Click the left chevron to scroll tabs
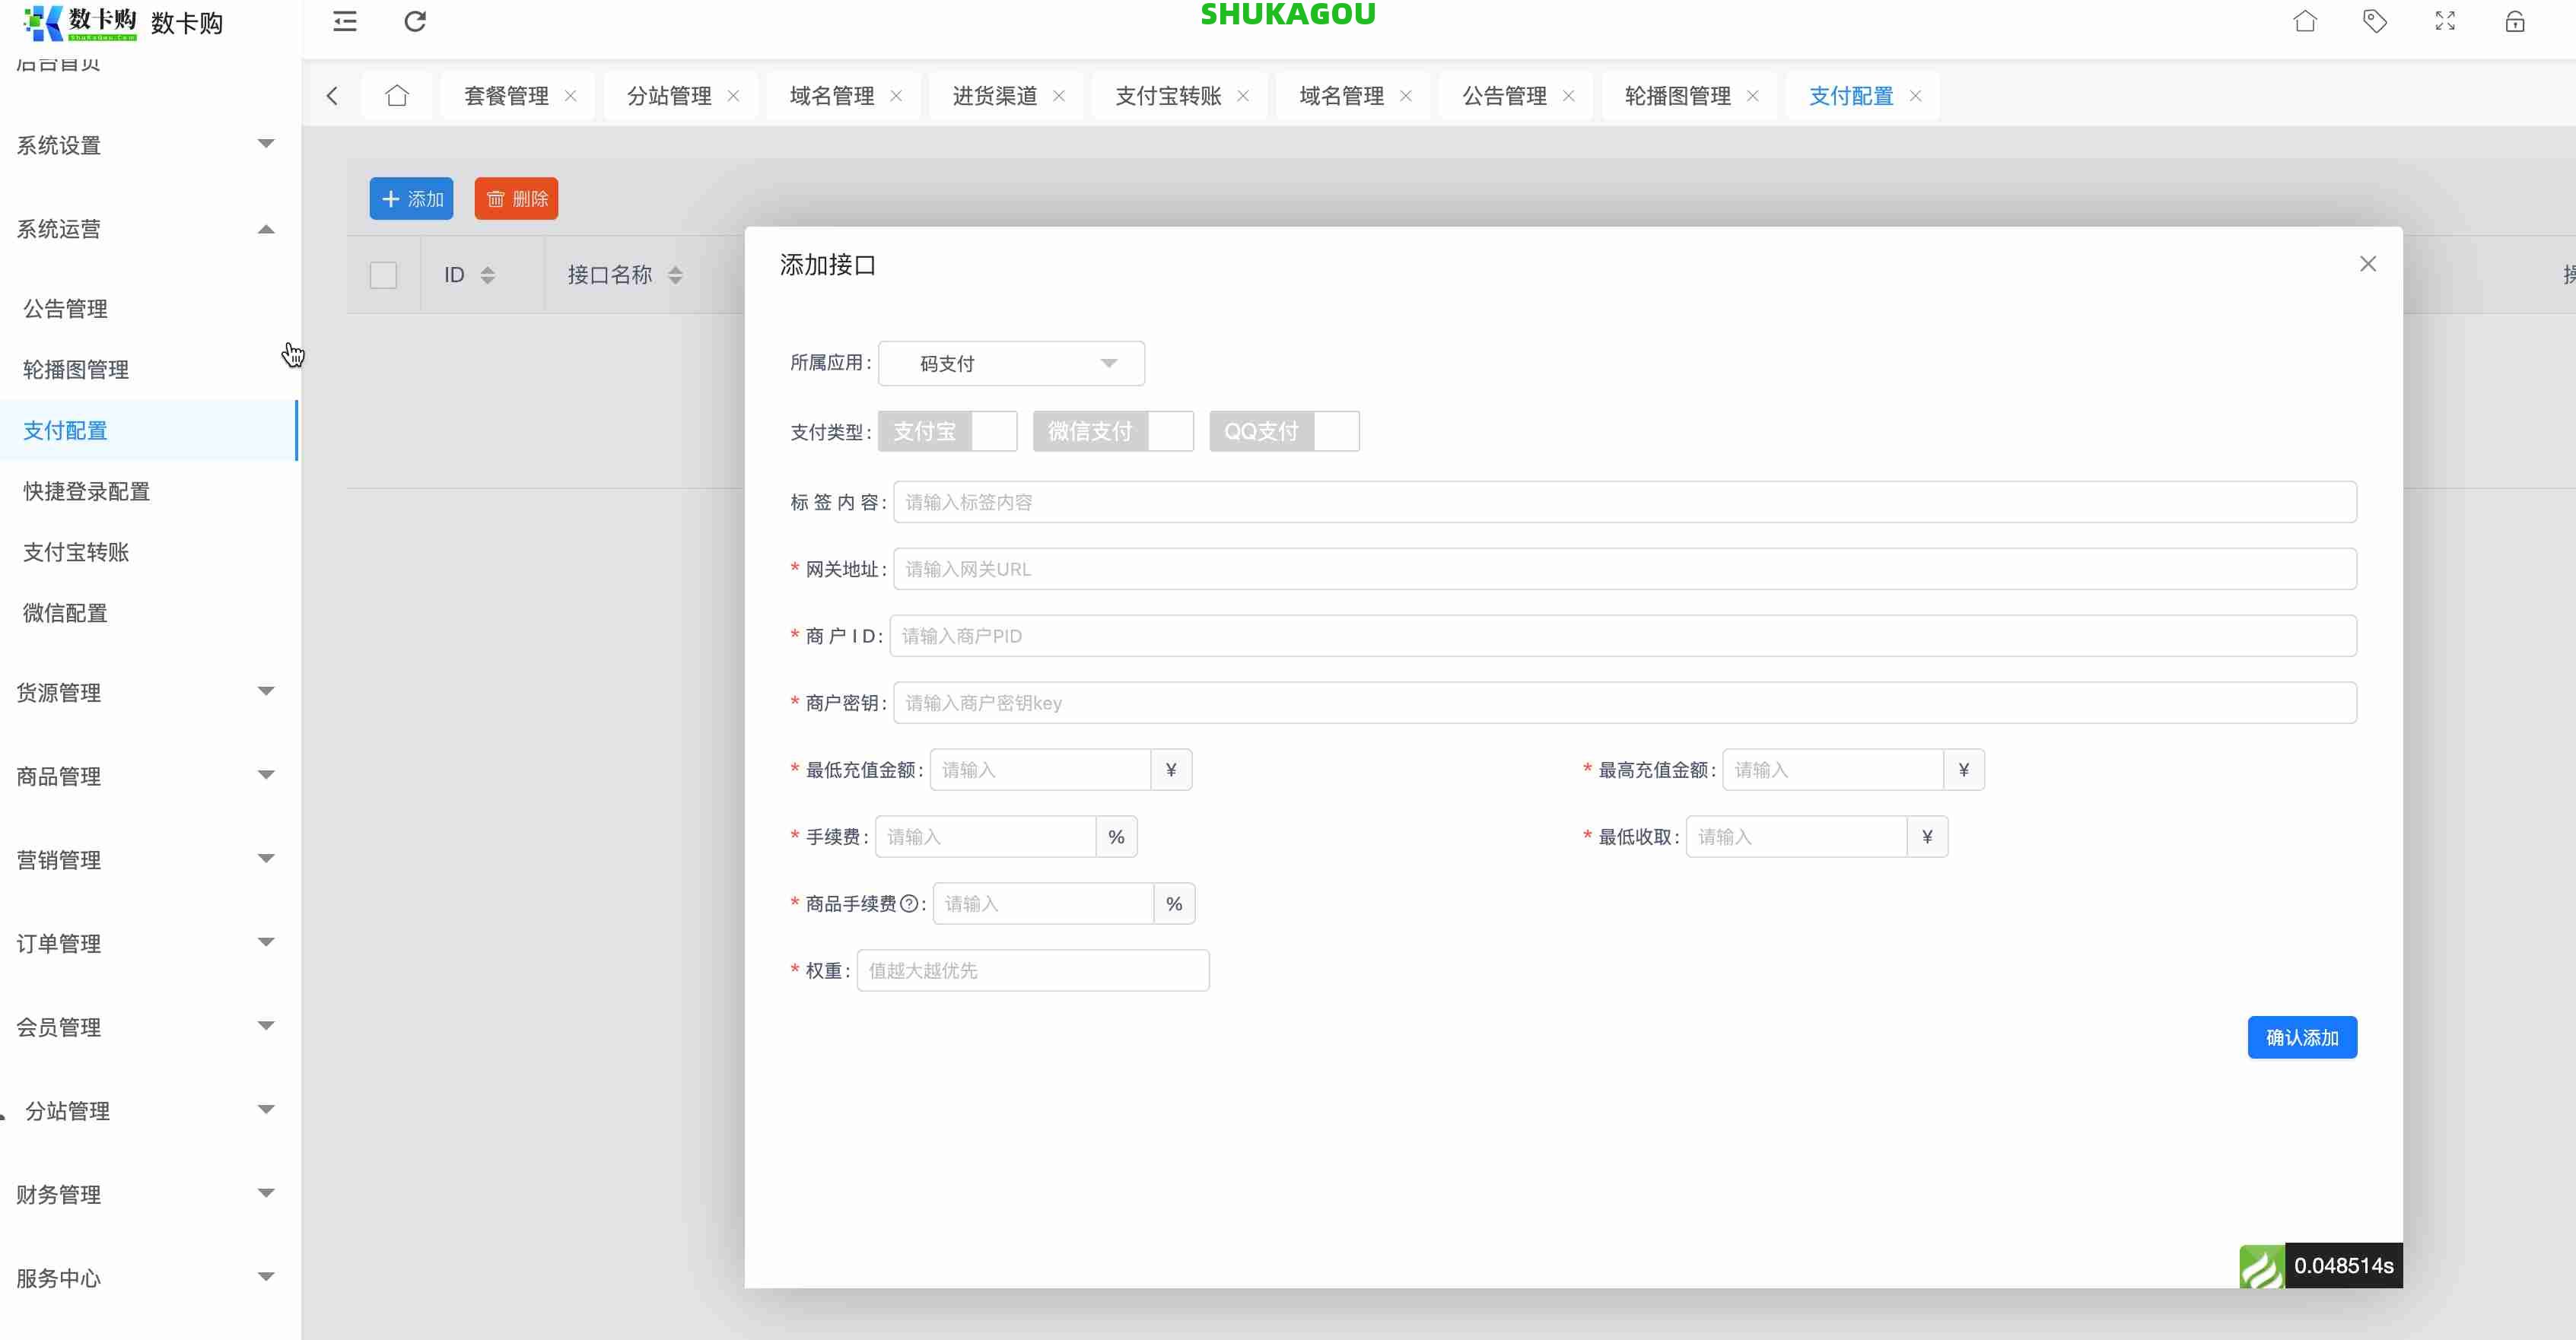The image size is (2576, 1340). [x=333, y=95]
